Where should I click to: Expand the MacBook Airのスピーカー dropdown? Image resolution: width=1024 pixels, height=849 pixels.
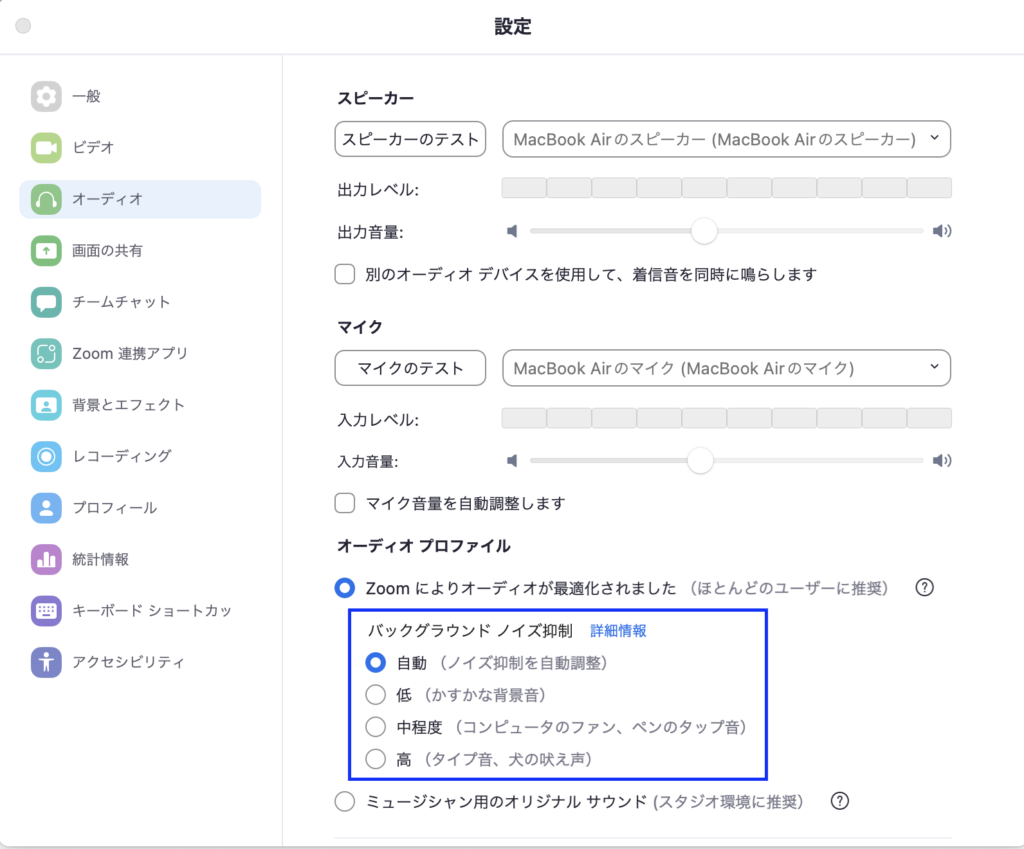coord(726,140)
